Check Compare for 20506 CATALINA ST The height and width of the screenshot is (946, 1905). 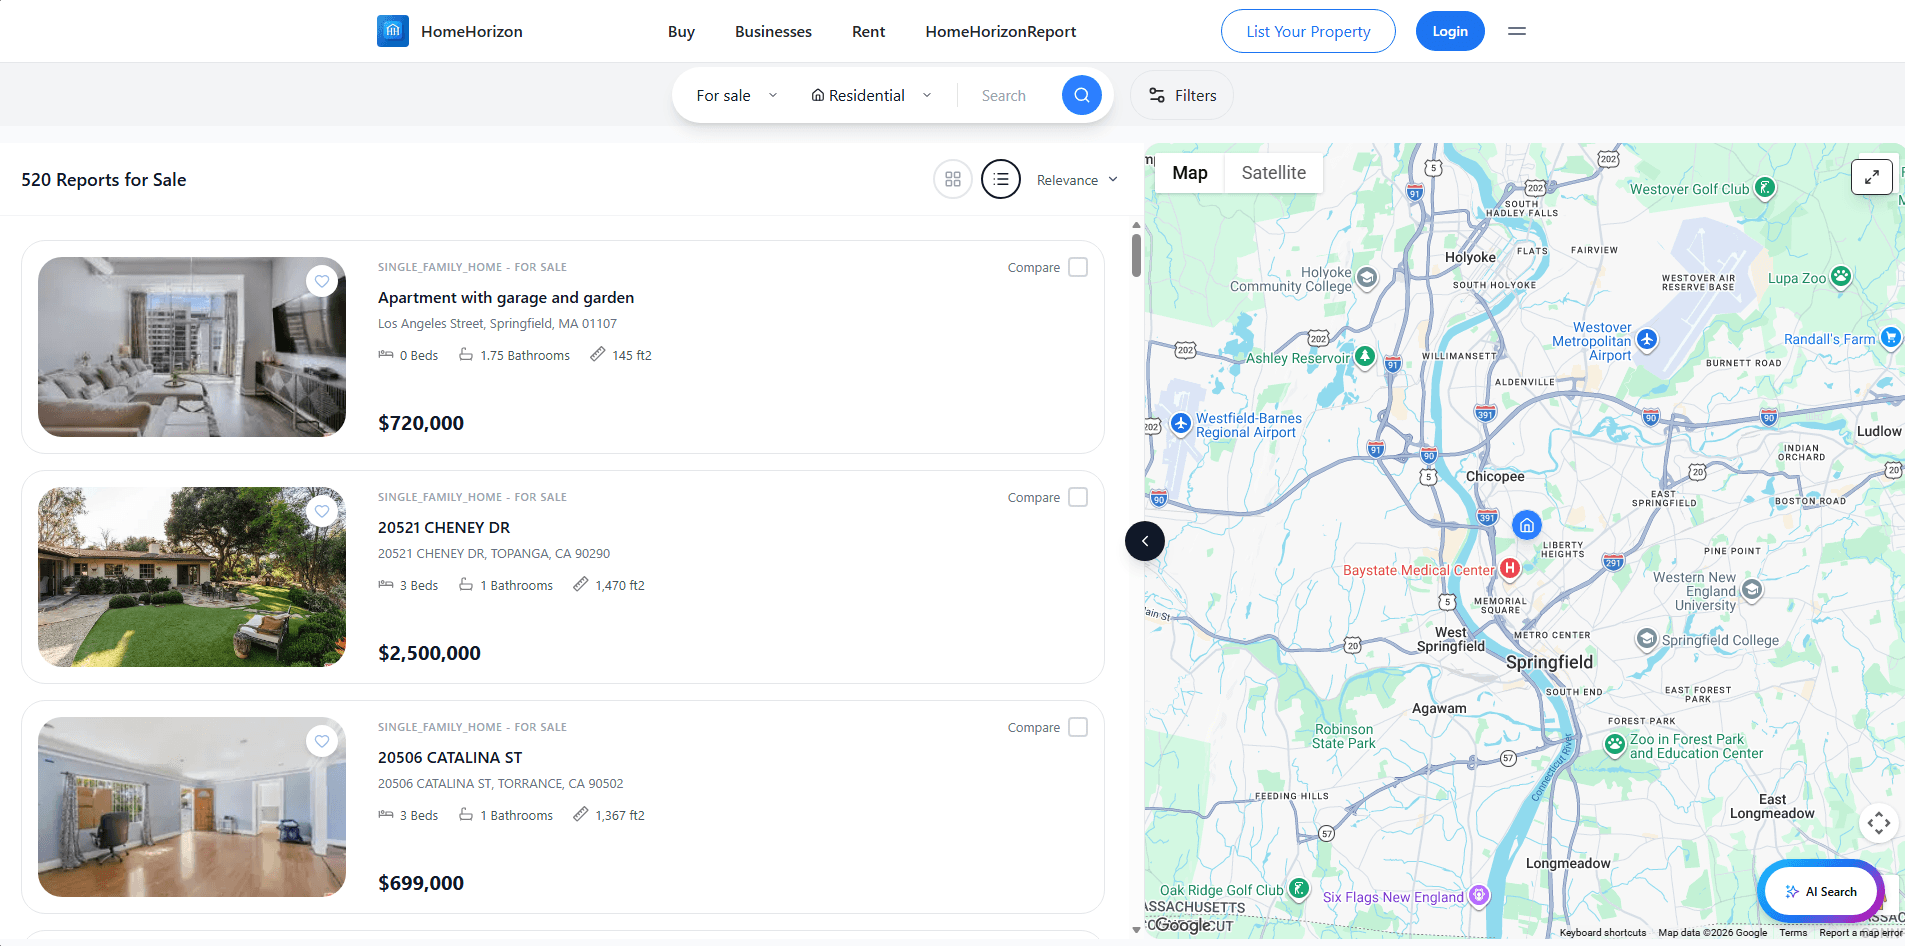1078,727
